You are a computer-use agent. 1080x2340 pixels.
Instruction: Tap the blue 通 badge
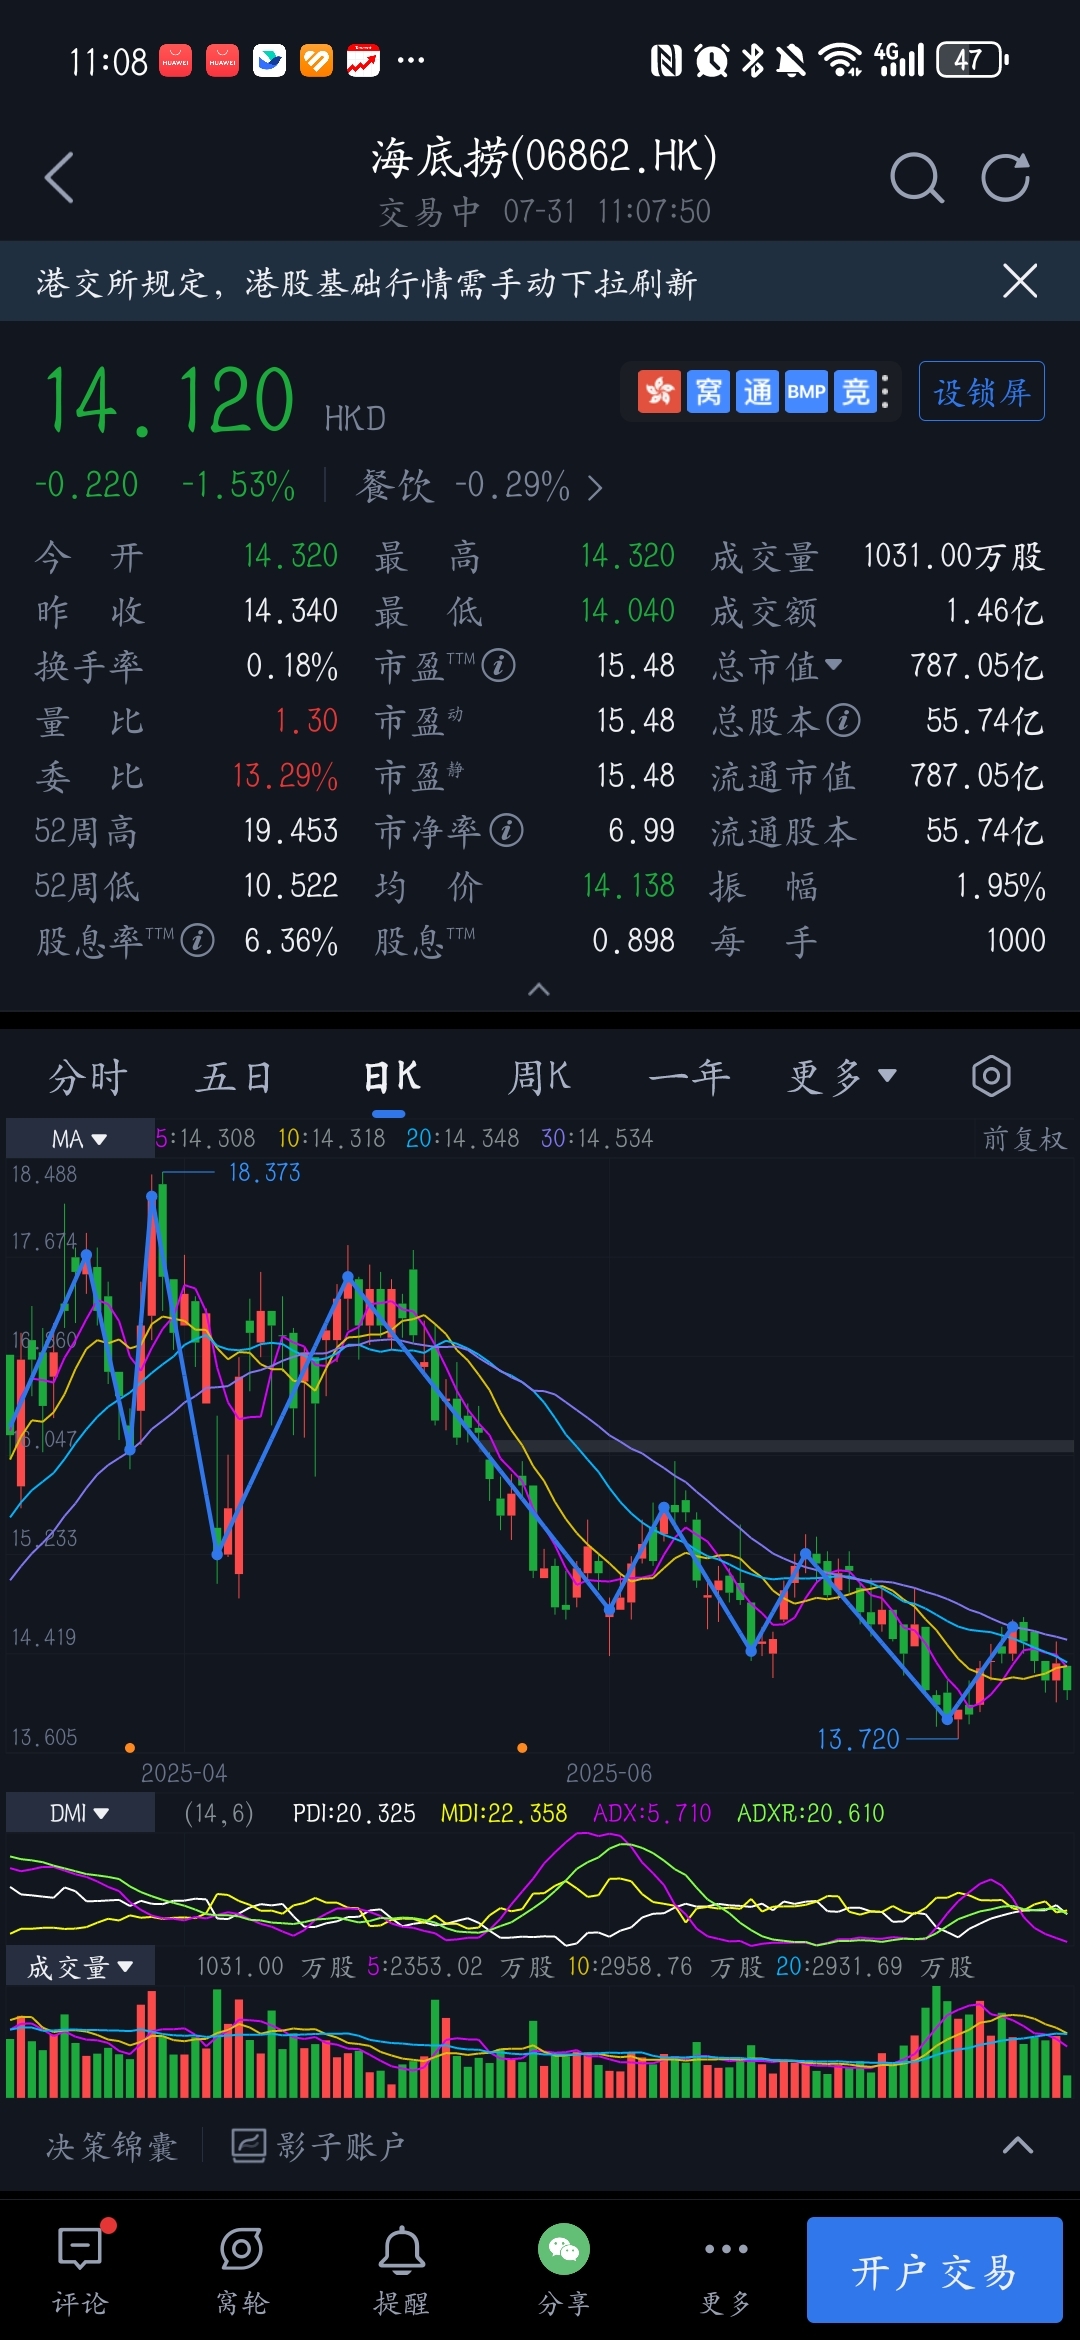pos(757,392)
